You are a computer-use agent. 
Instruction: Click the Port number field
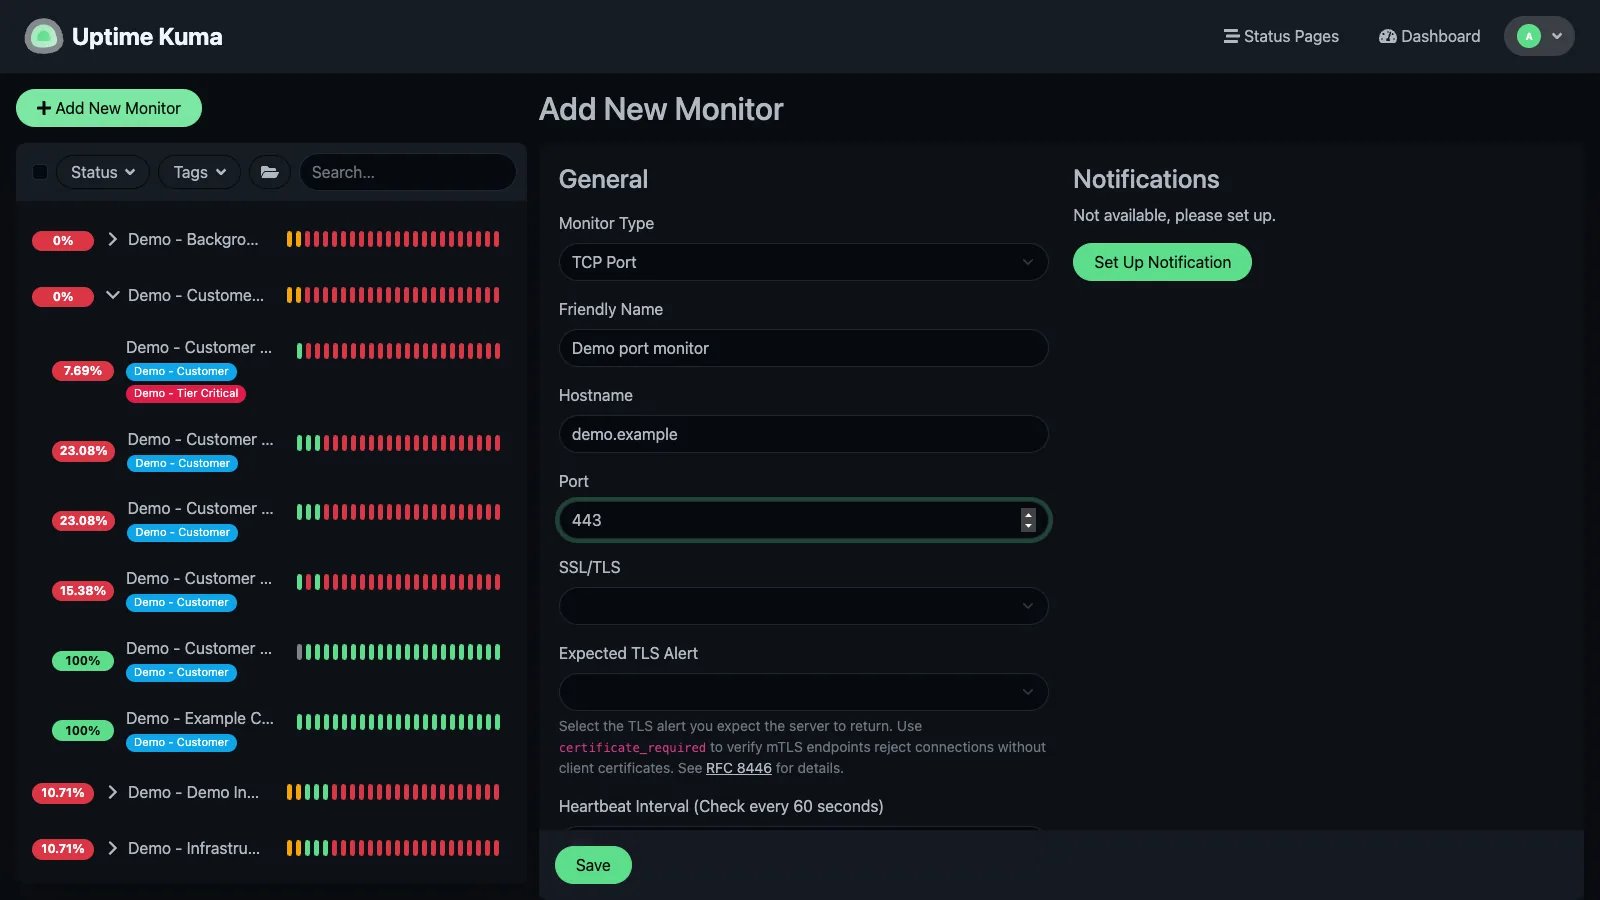[803, 520]
